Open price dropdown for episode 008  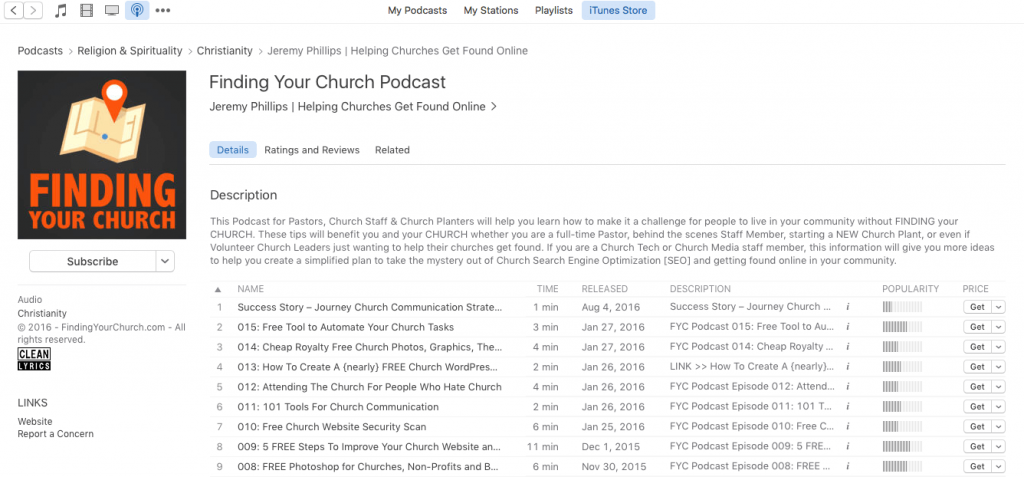tap(999, 467)
